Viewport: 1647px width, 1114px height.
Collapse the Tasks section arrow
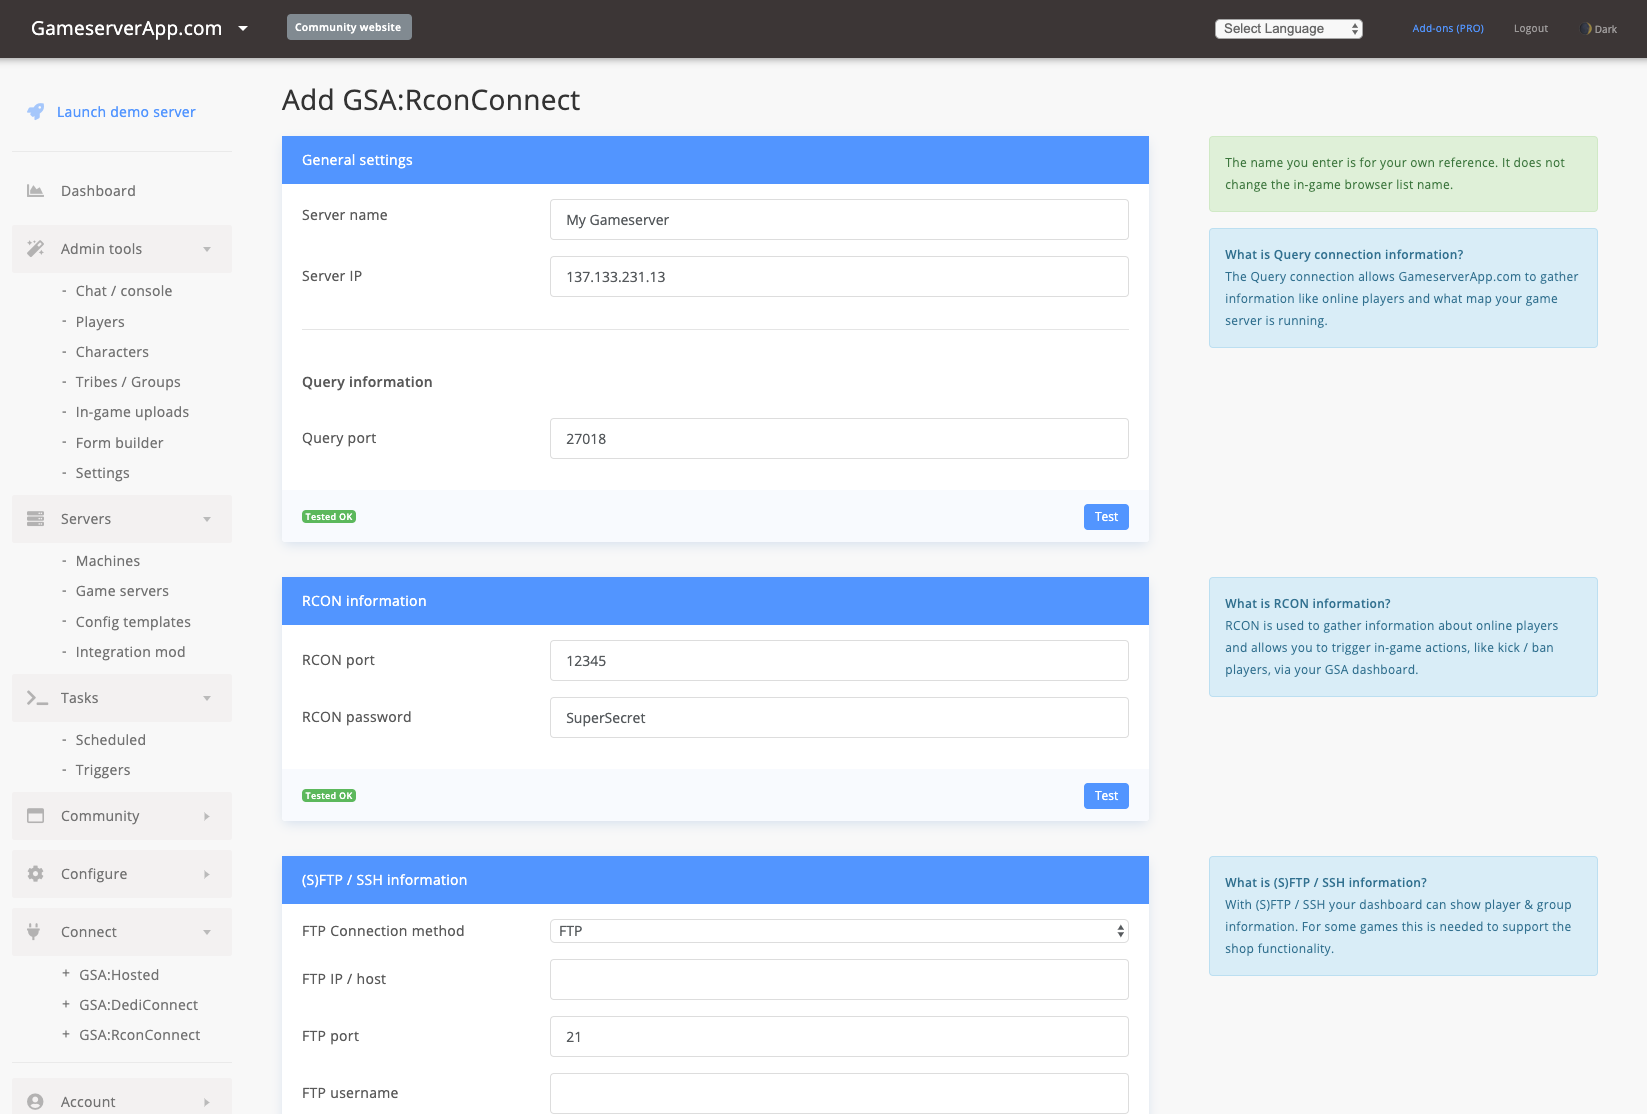(x=207, y=698)
